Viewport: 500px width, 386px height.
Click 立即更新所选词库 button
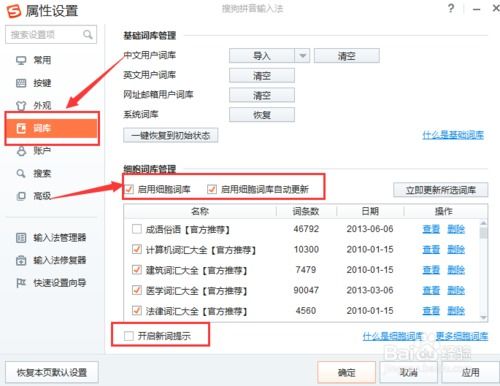[441, 190]
